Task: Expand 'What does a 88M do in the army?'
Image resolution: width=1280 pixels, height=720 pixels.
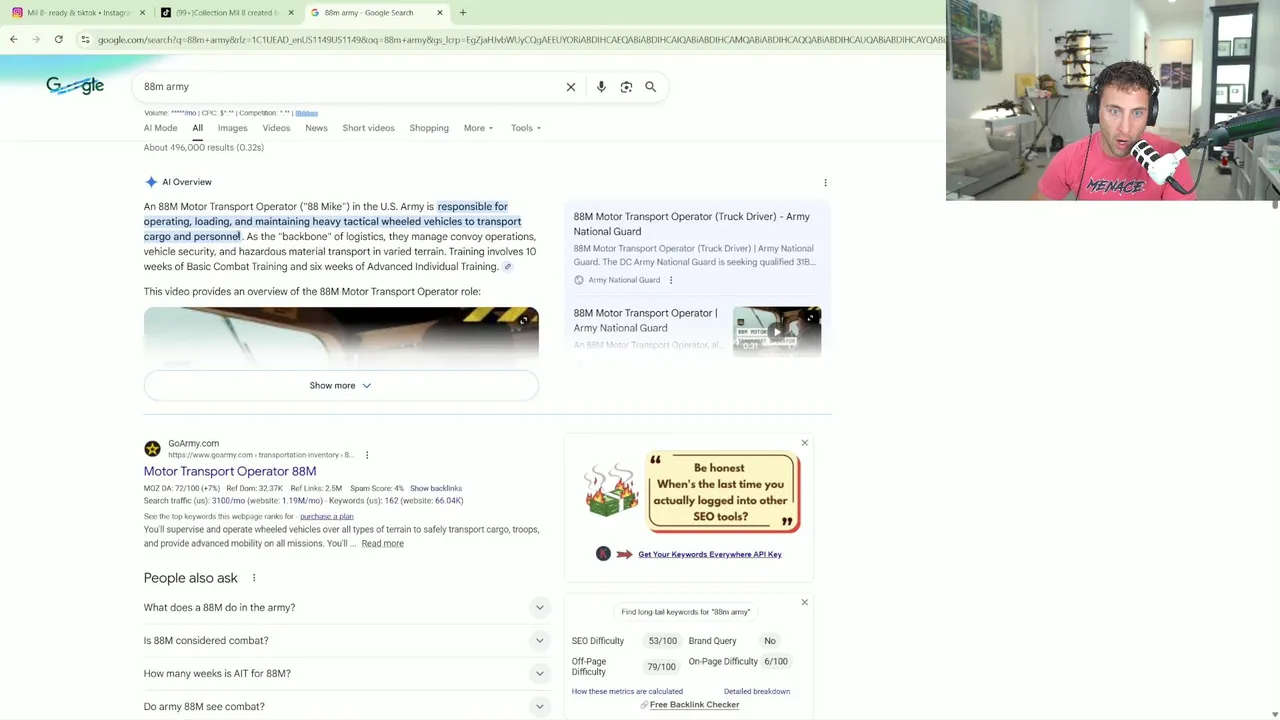Action: (x=346, y=607)
